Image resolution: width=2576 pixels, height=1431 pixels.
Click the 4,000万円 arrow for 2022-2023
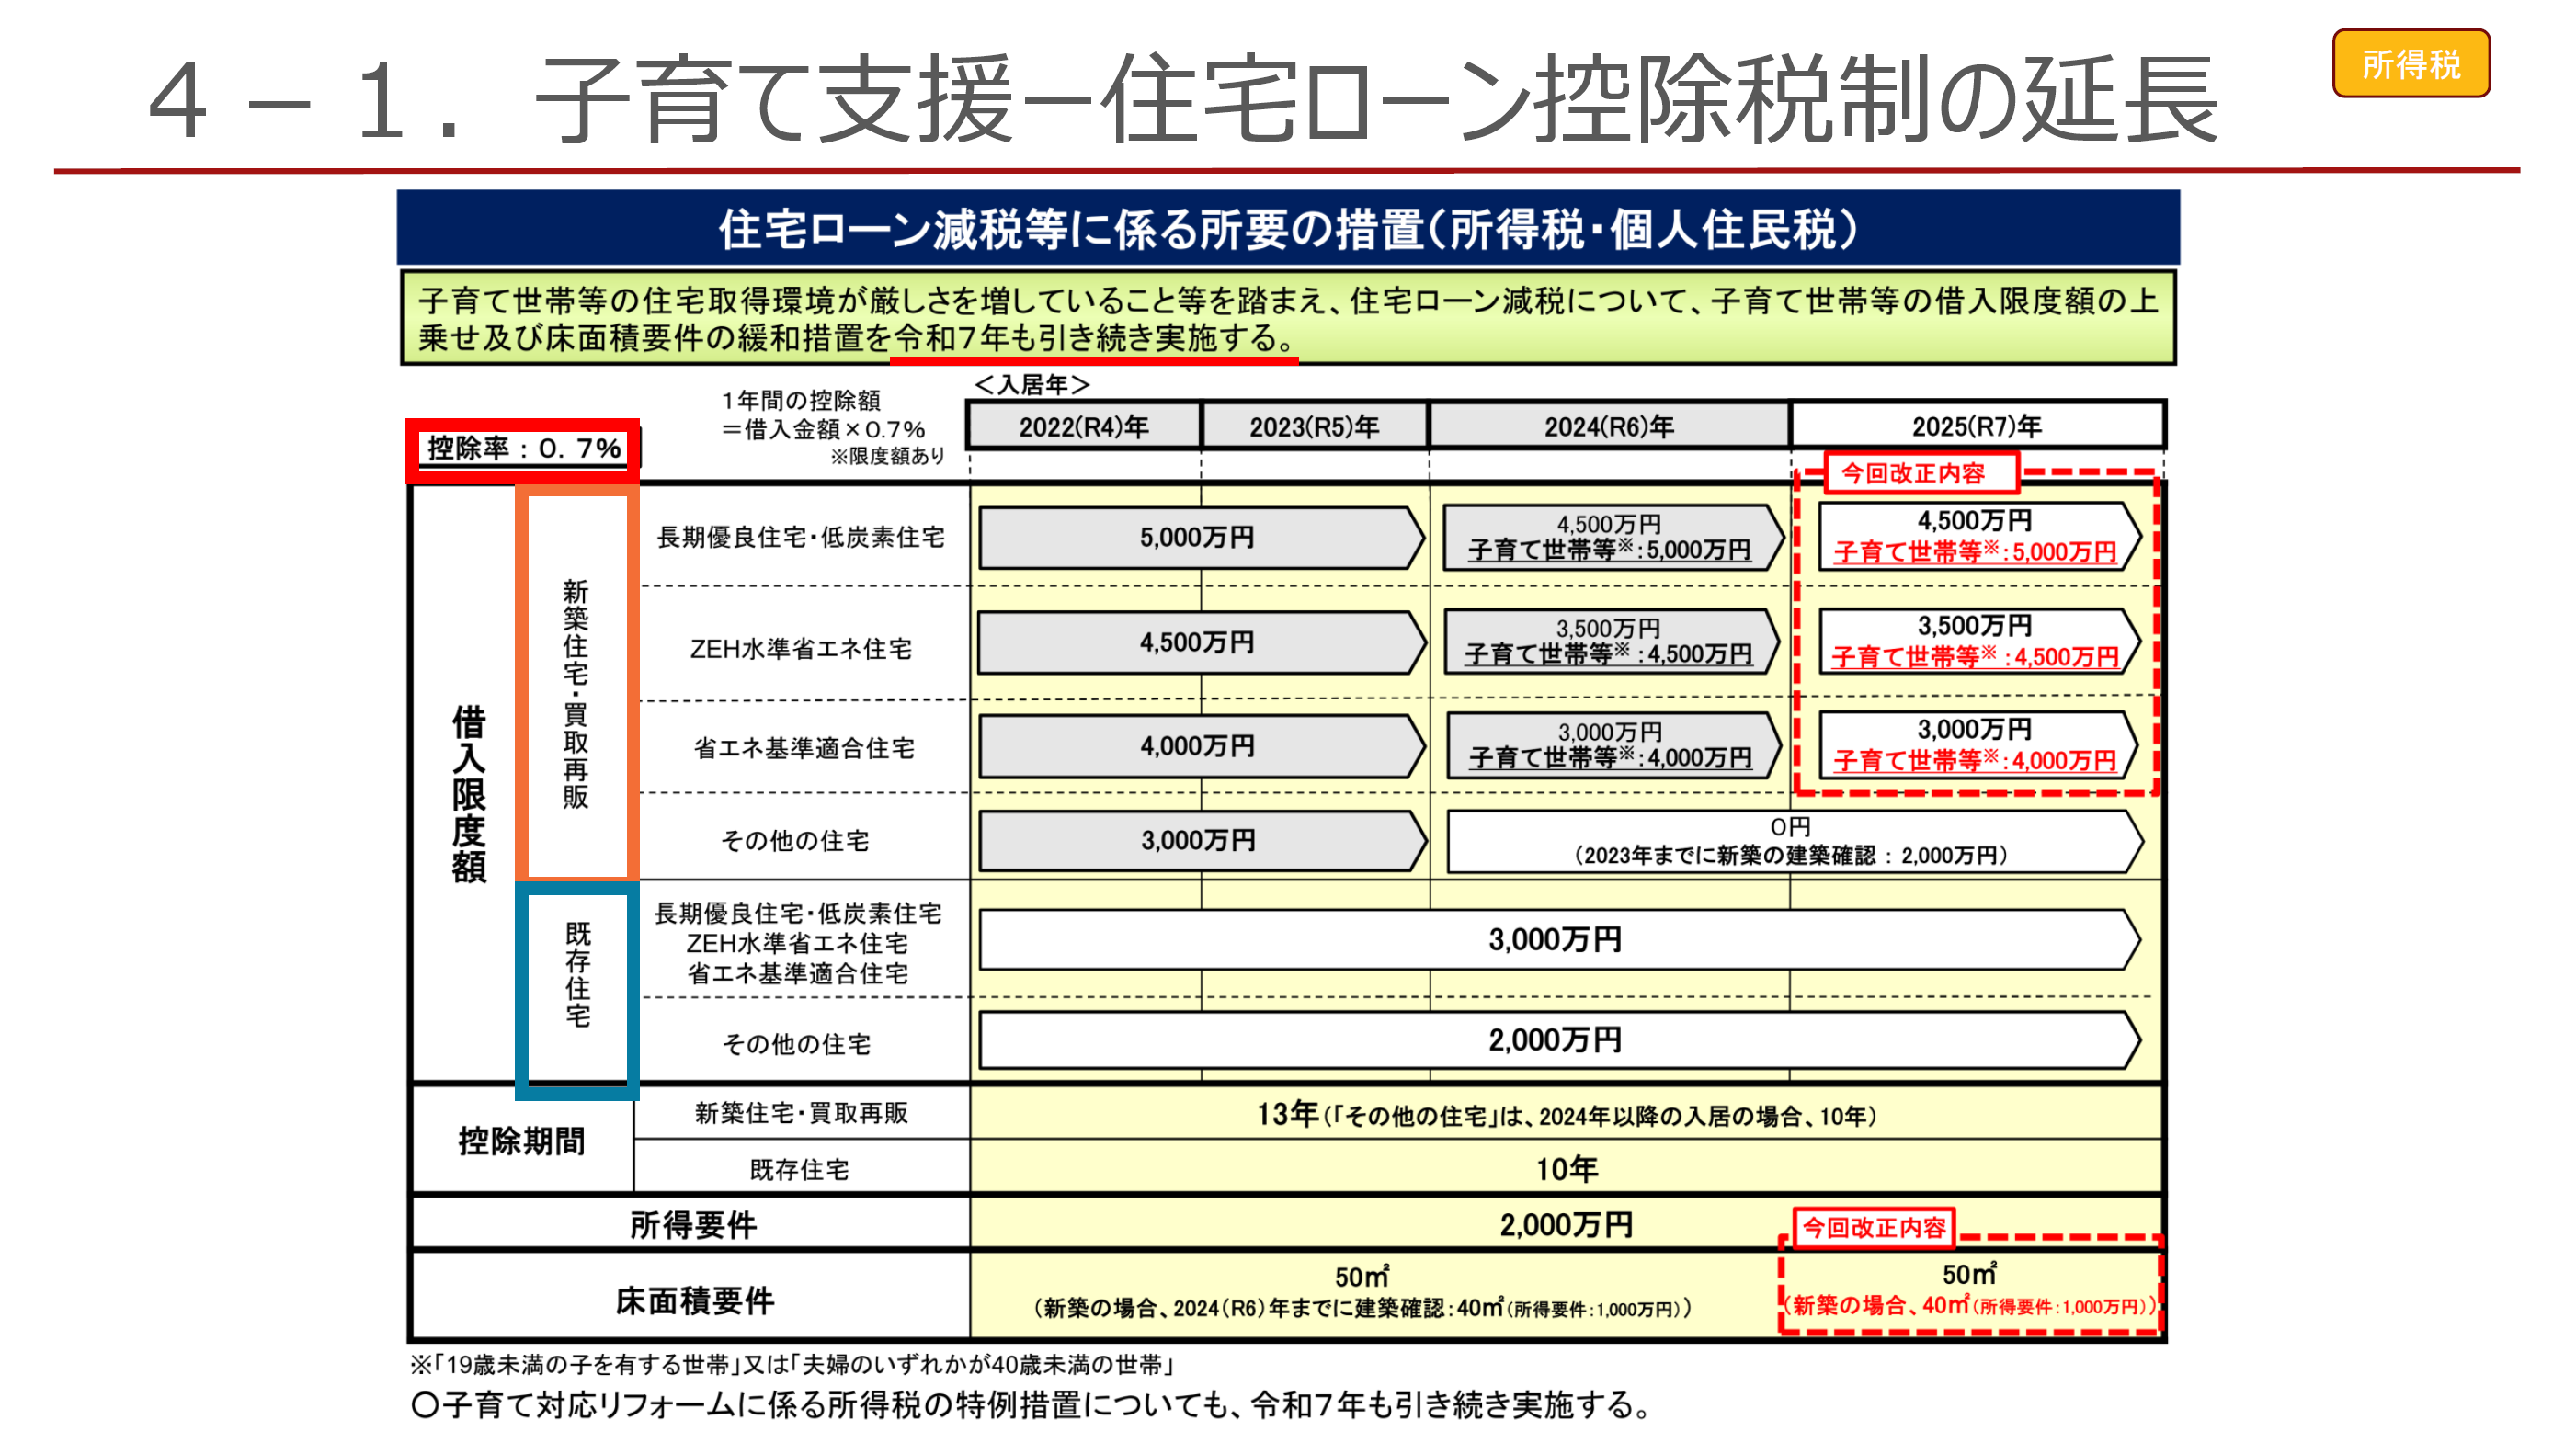(x=1200, y=746)
